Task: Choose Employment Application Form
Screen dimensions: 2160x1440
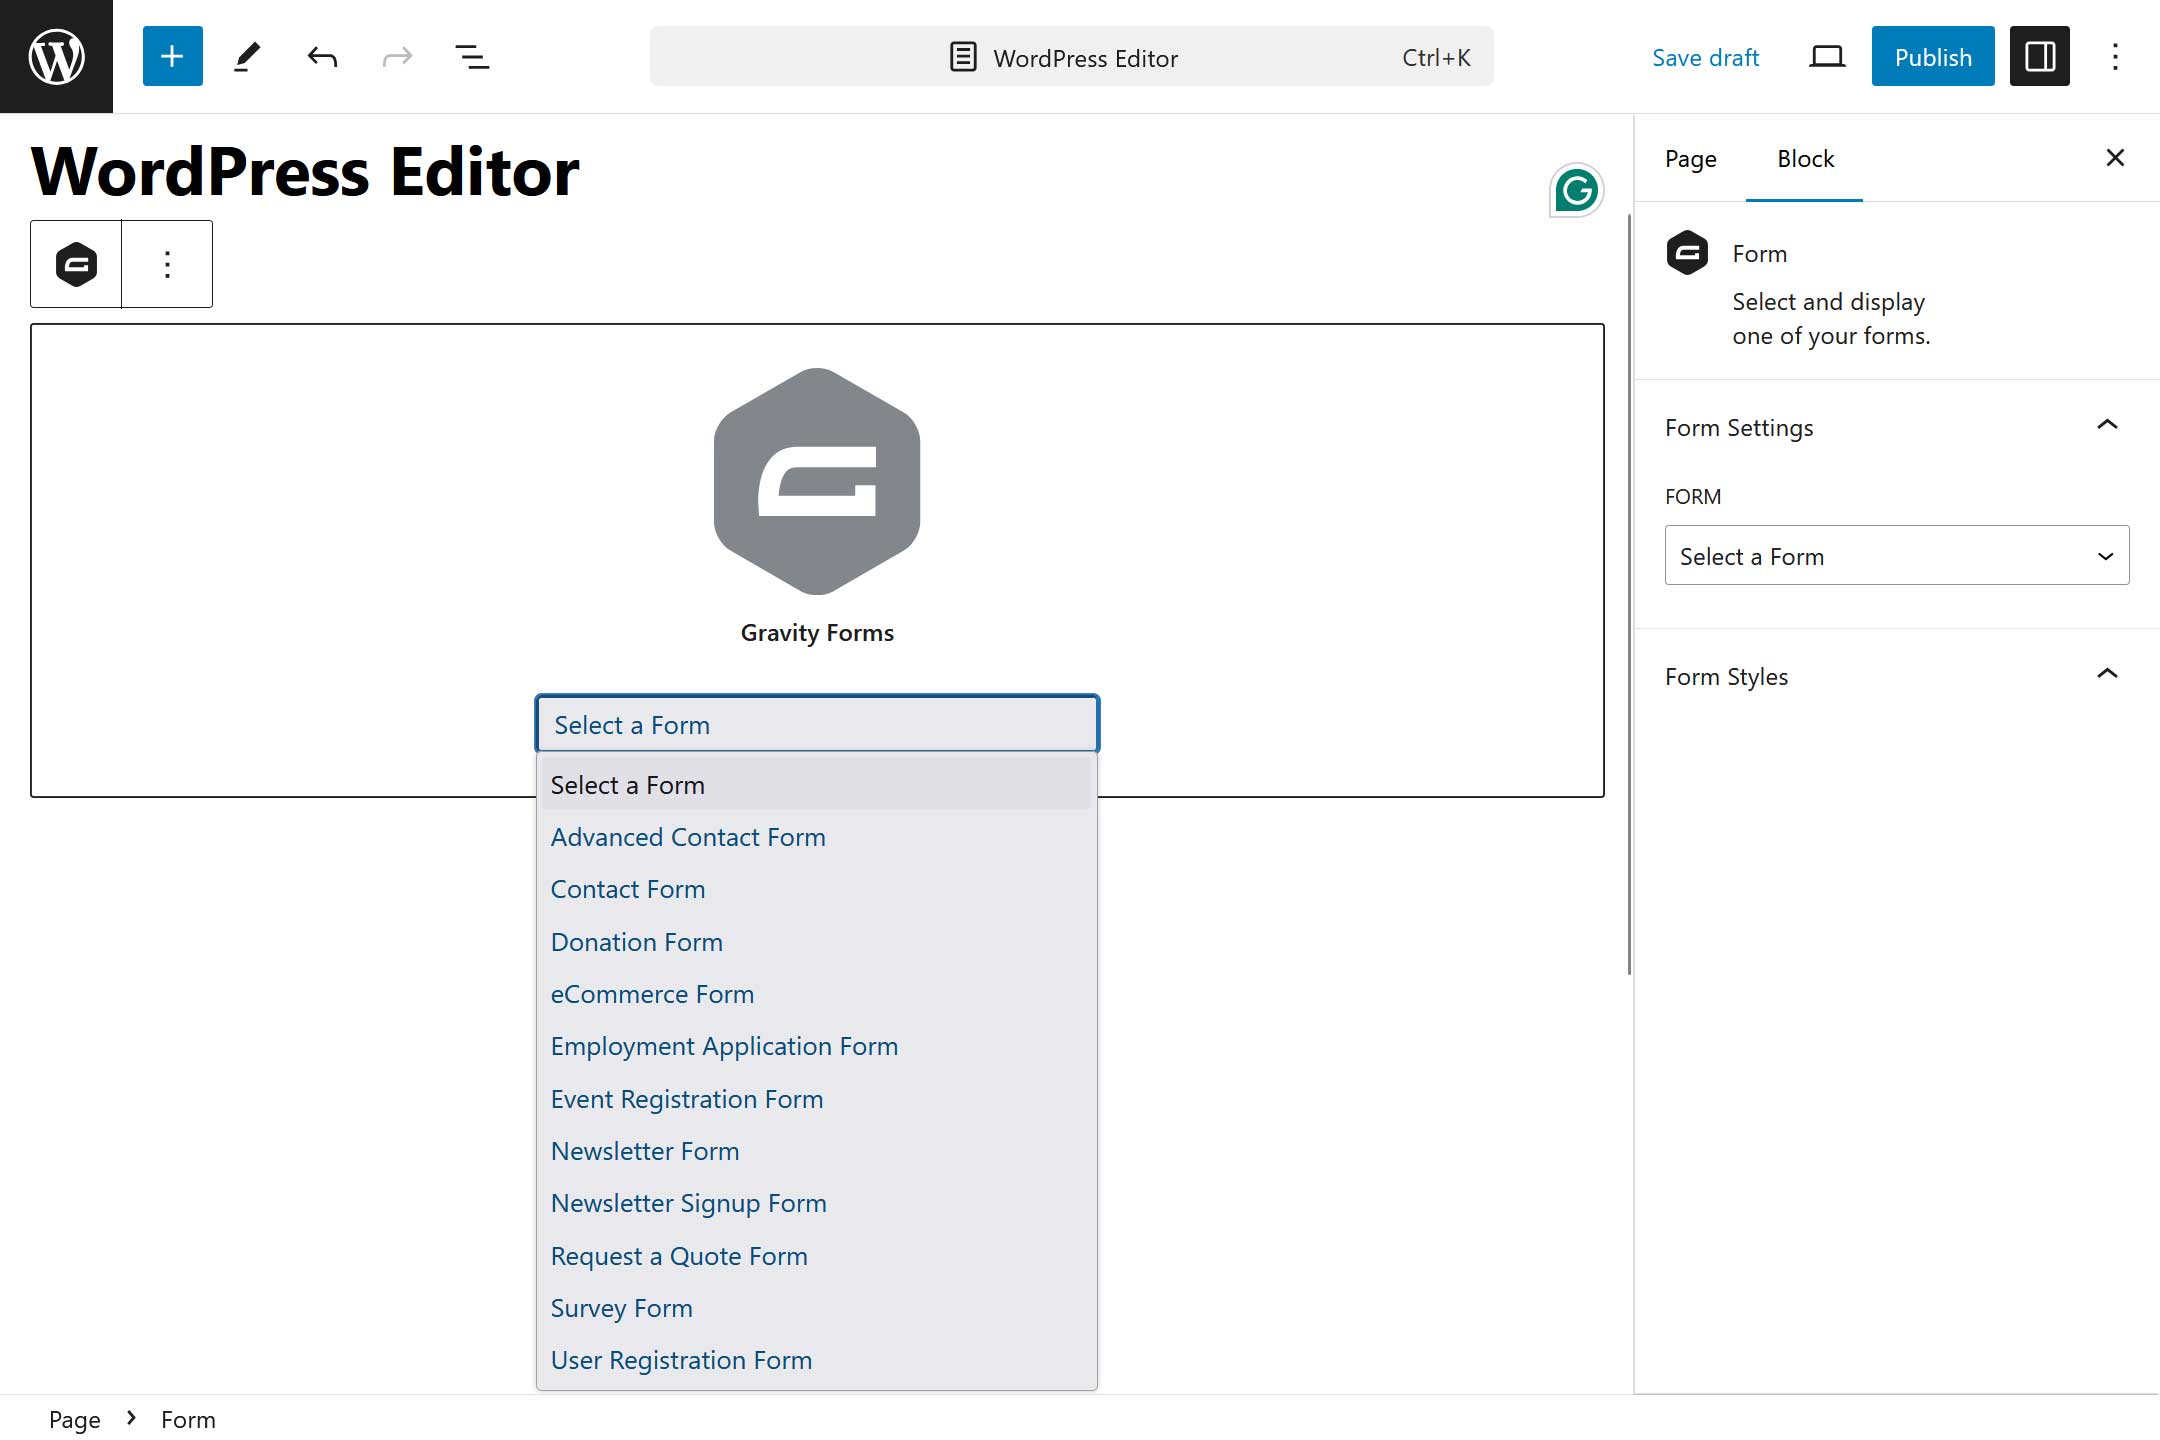Action: point(817,1046)
